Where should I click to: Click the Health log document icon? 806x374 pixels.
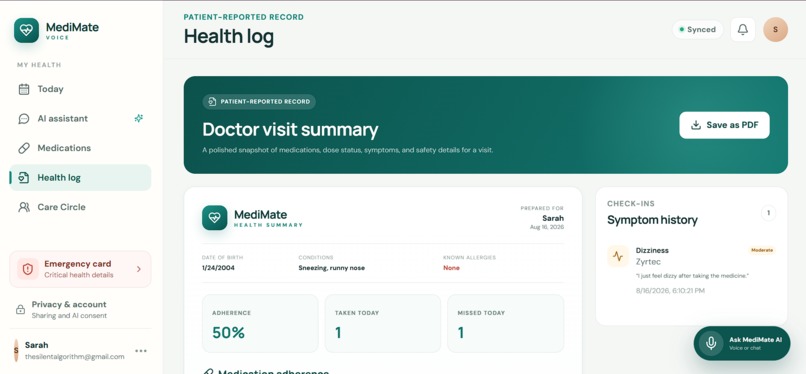(24, 178)
